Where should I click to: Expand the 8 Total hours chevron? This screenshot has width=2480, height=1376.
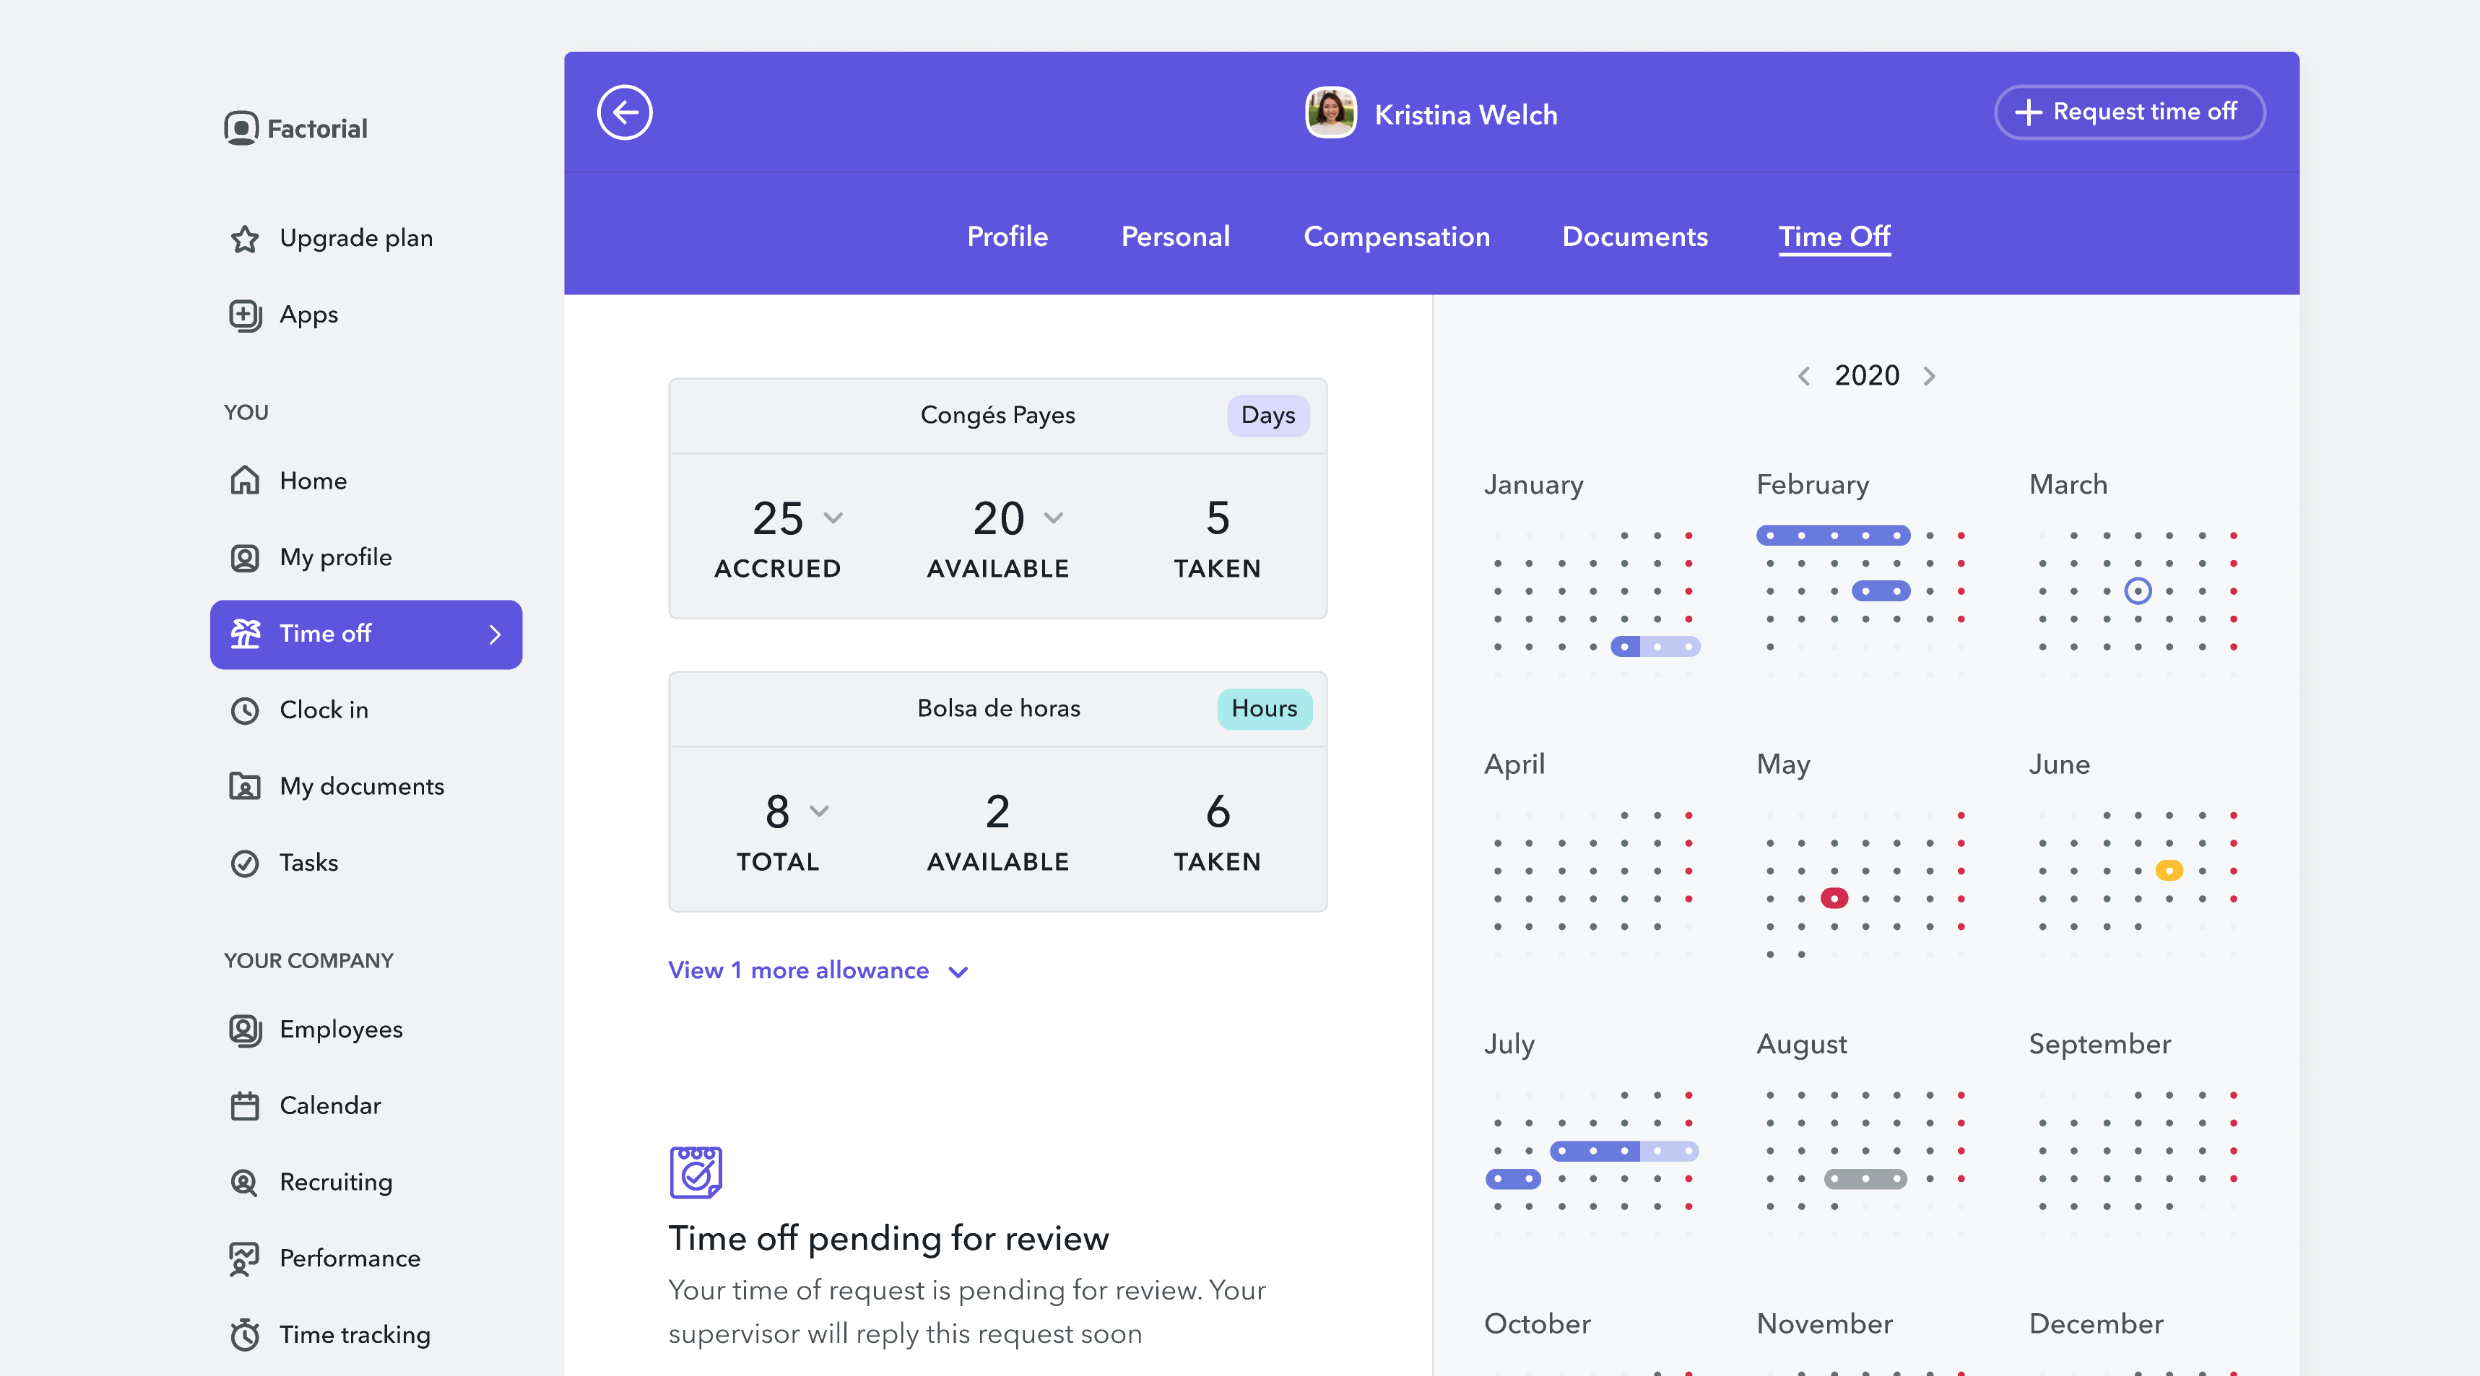(819, 811)
